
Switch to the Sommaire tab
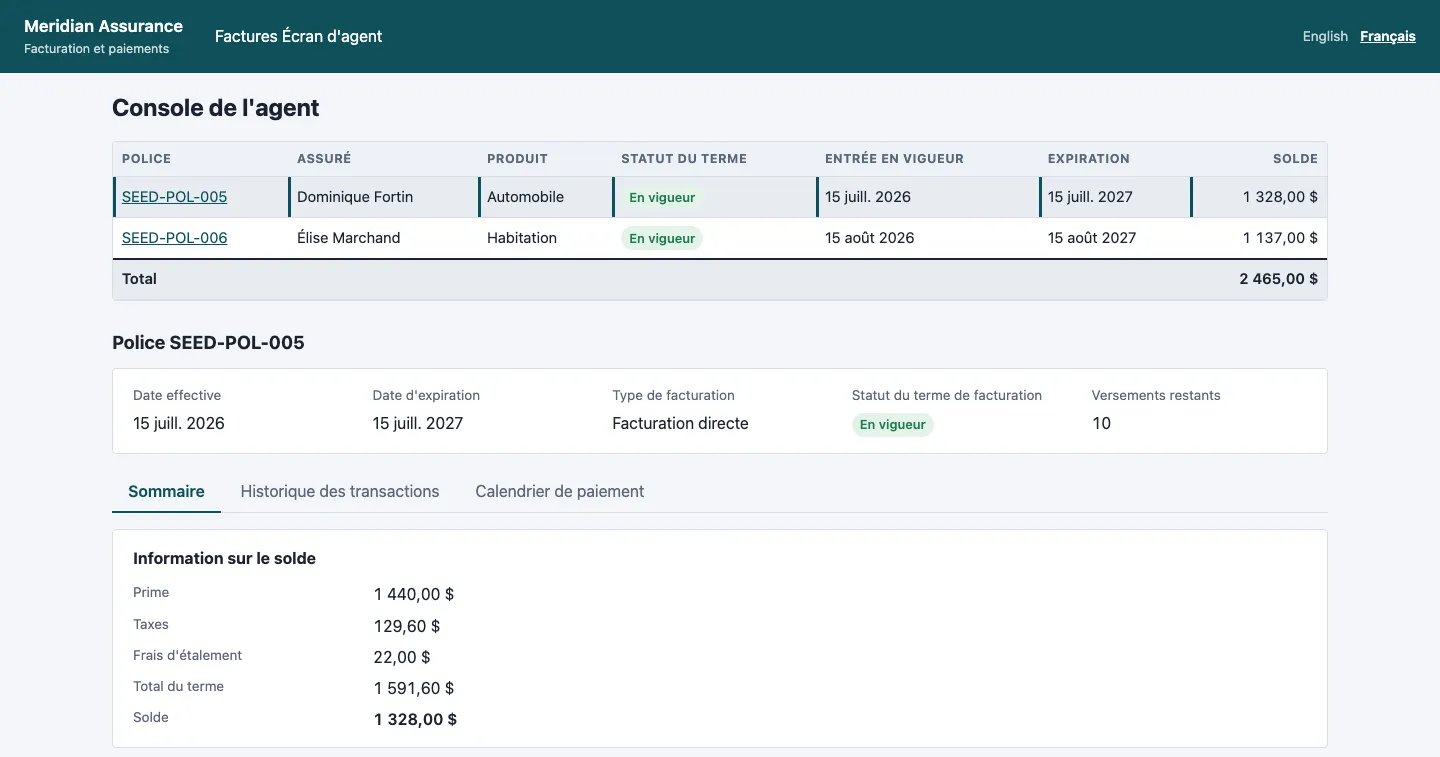166,492
